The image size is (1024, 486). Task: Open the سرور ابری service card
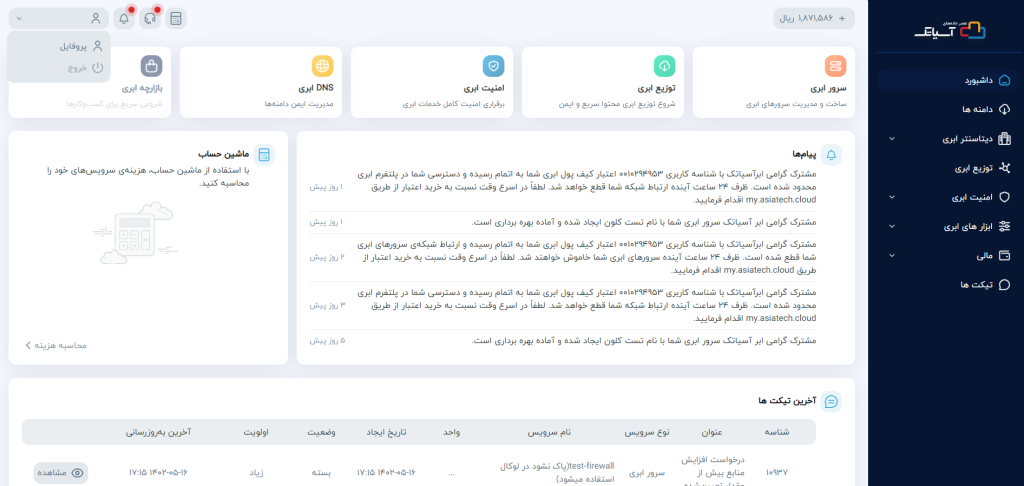[x=773, y=82]
